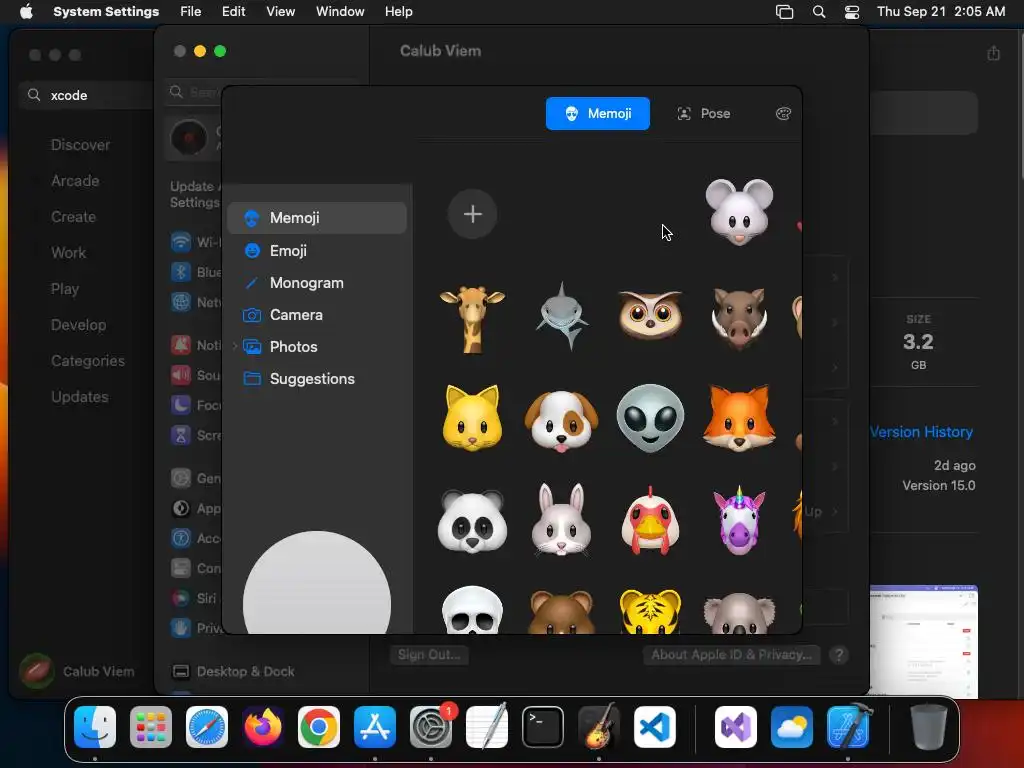Select Photos in the picker sidebar
1024x768 pixels.
pyautogui.click(x=317, y=347)
